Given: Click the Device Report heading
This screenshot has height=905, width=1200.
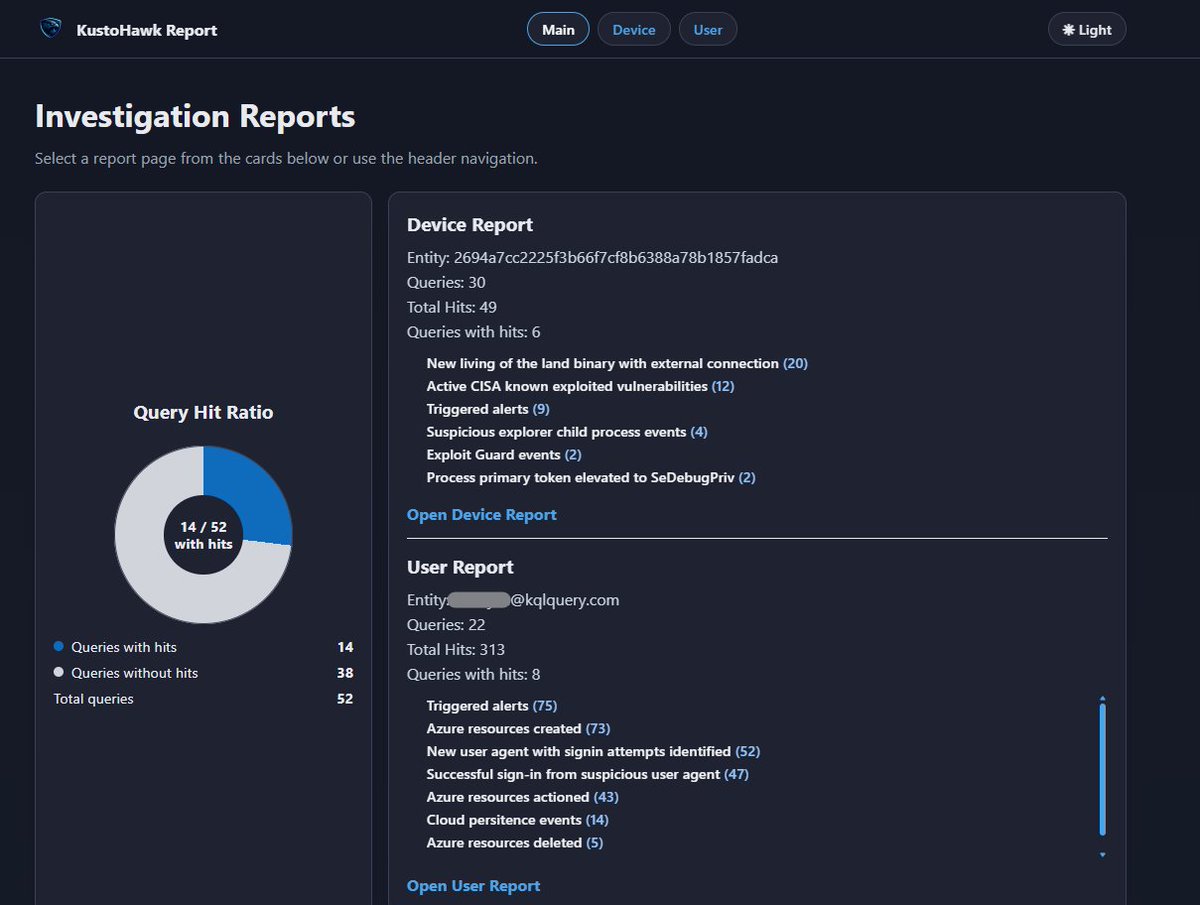Looking at the screenshot, I should [470, 225].
